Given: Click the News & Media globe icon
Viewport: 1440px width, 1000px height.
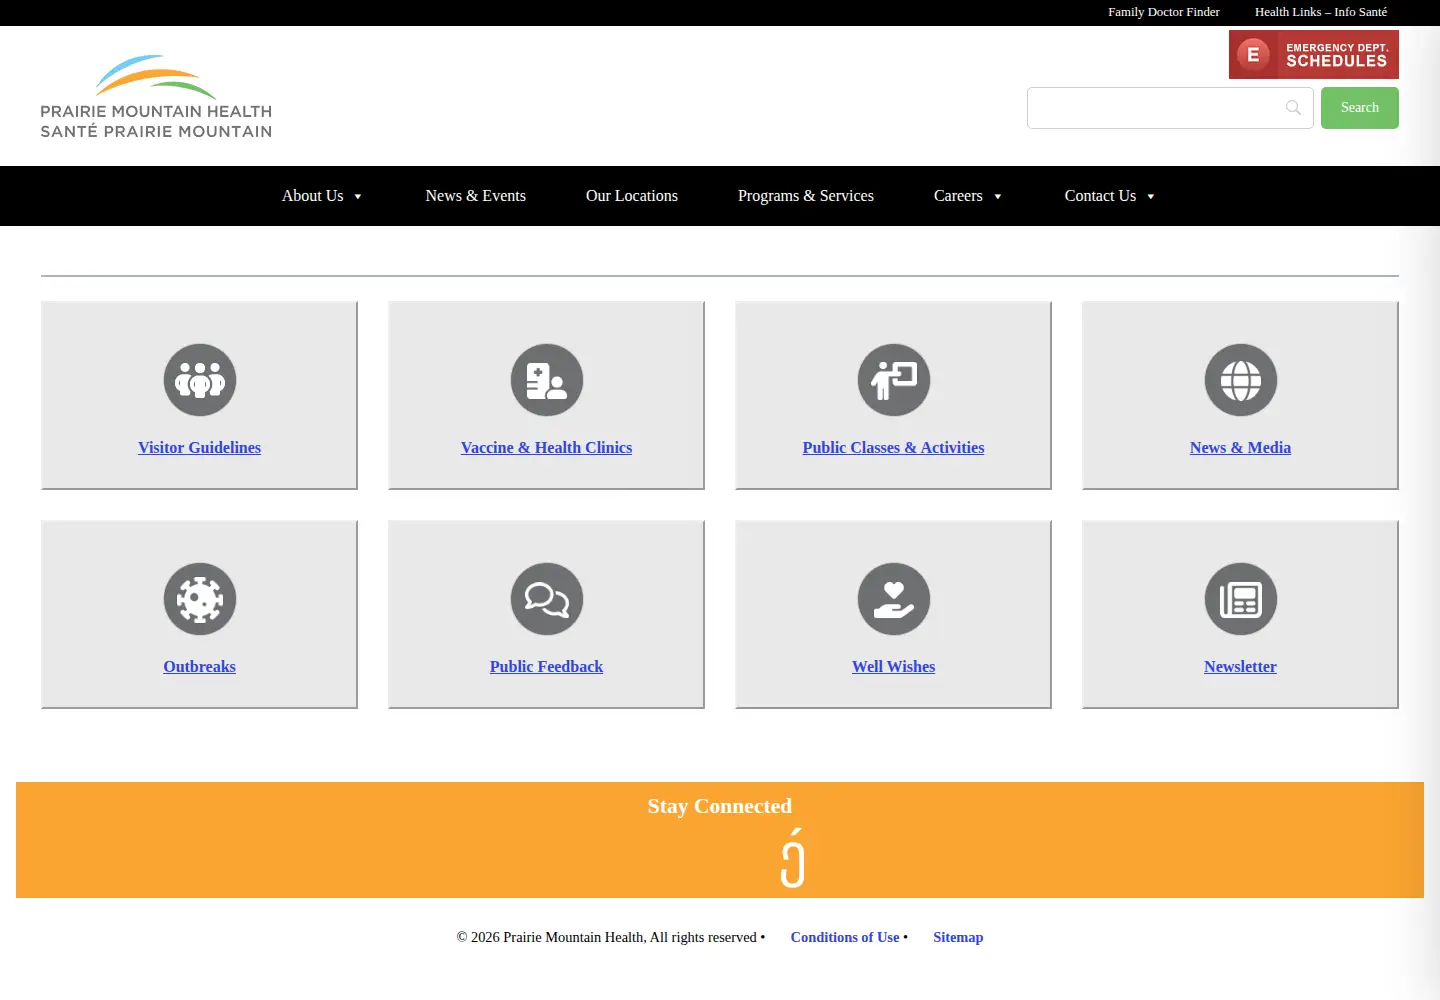Looking at the screenshot, I should (x=1241, y=380).
